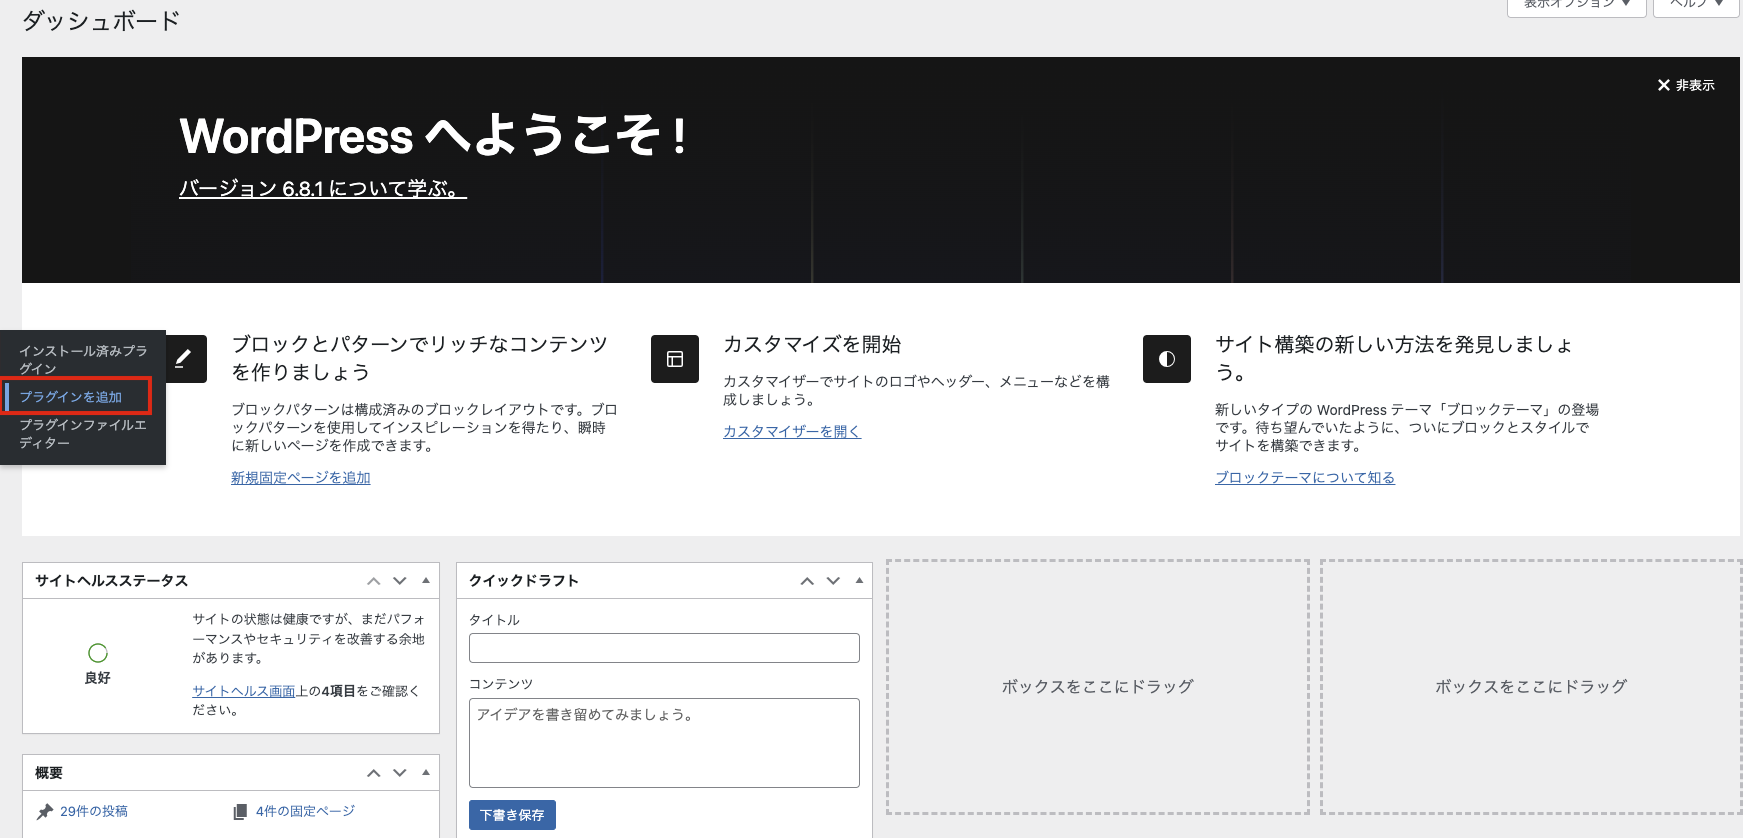Move サイトヘルスステータス box up

(x=374, y=581)
